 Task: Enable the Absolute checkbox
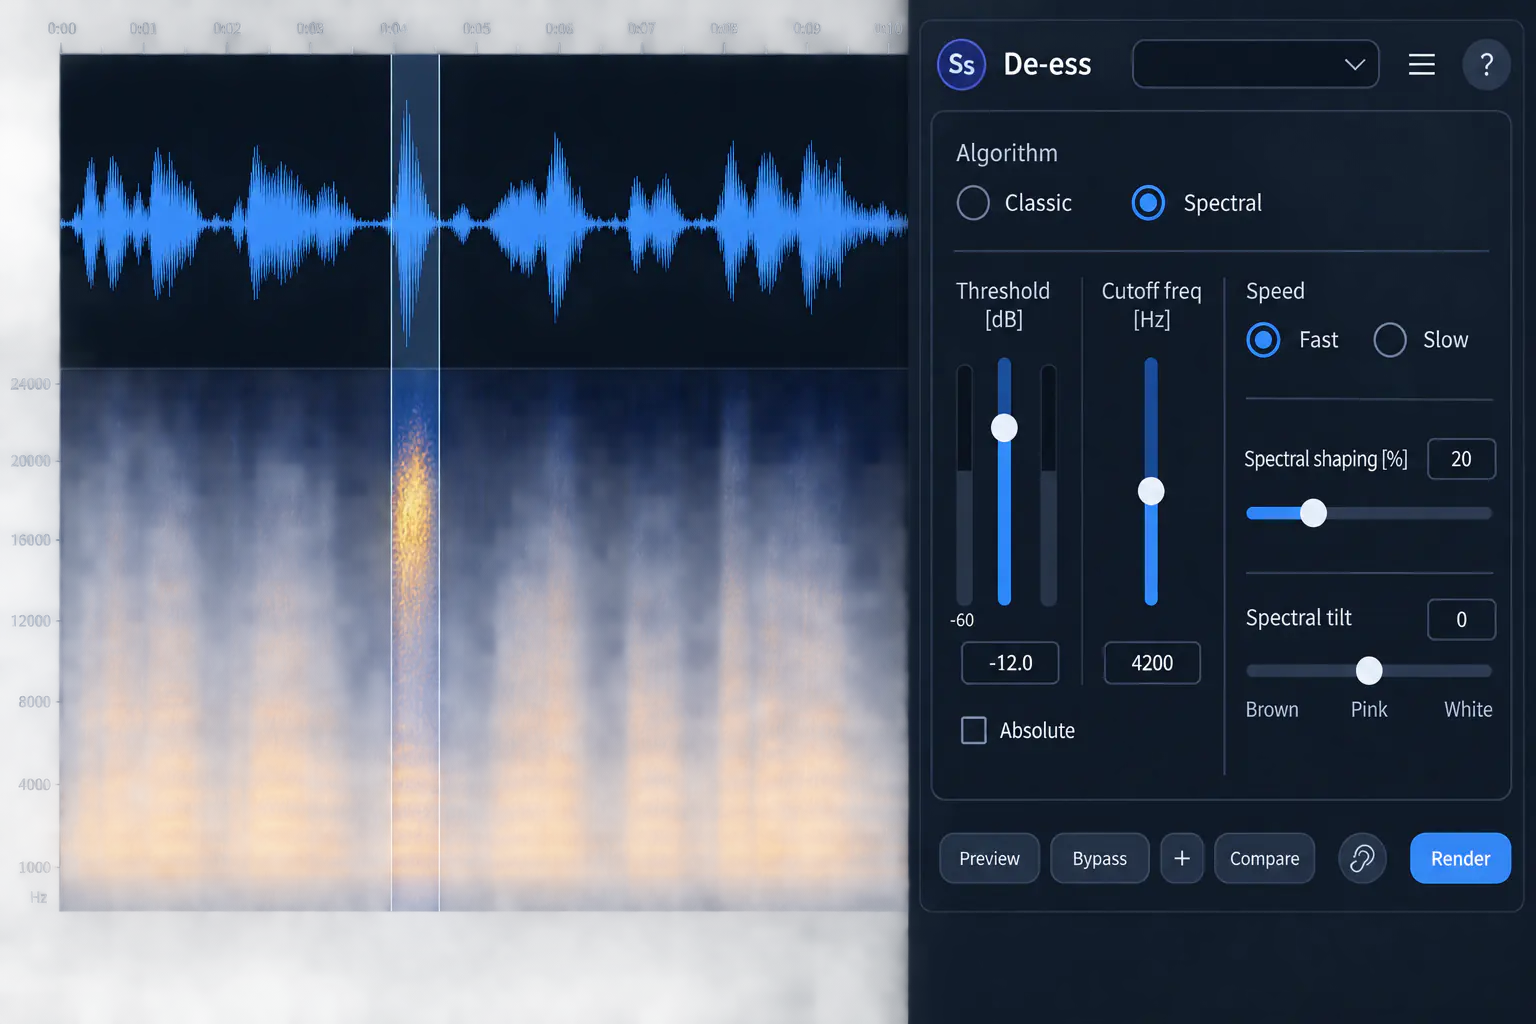(973, 730)
